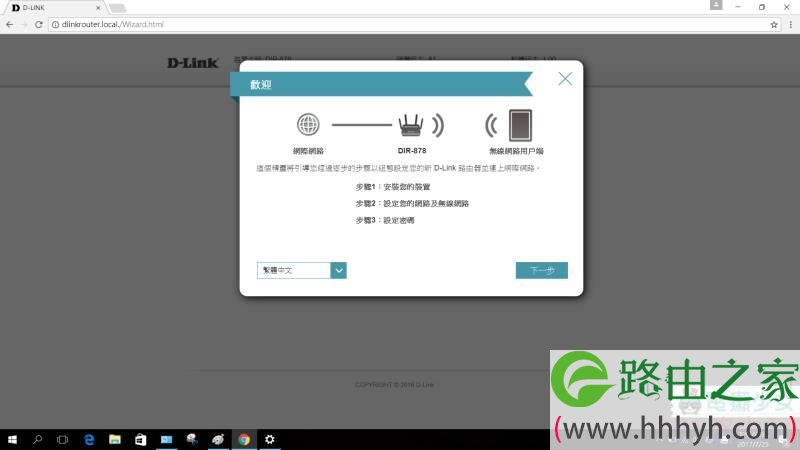Click the DIR-878 router icon
The image size is (800, 450).
coord(411,125)
